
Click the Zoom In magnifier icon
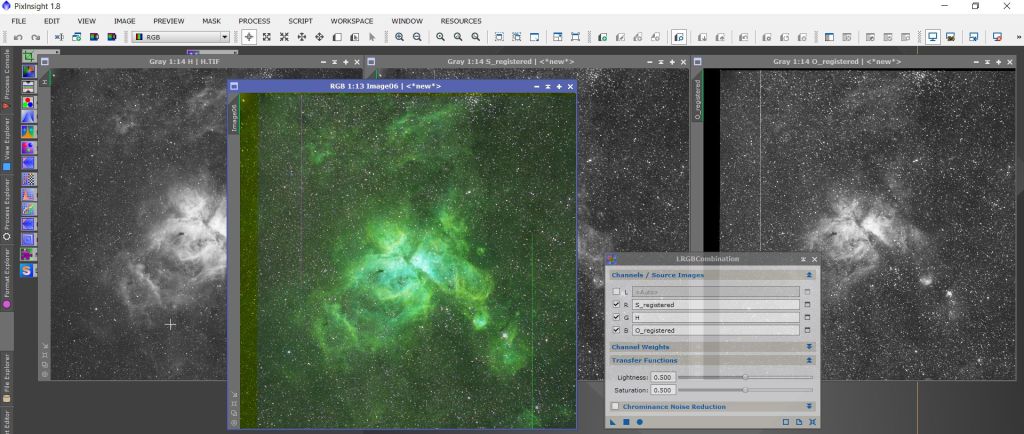(x=400, y=37)
